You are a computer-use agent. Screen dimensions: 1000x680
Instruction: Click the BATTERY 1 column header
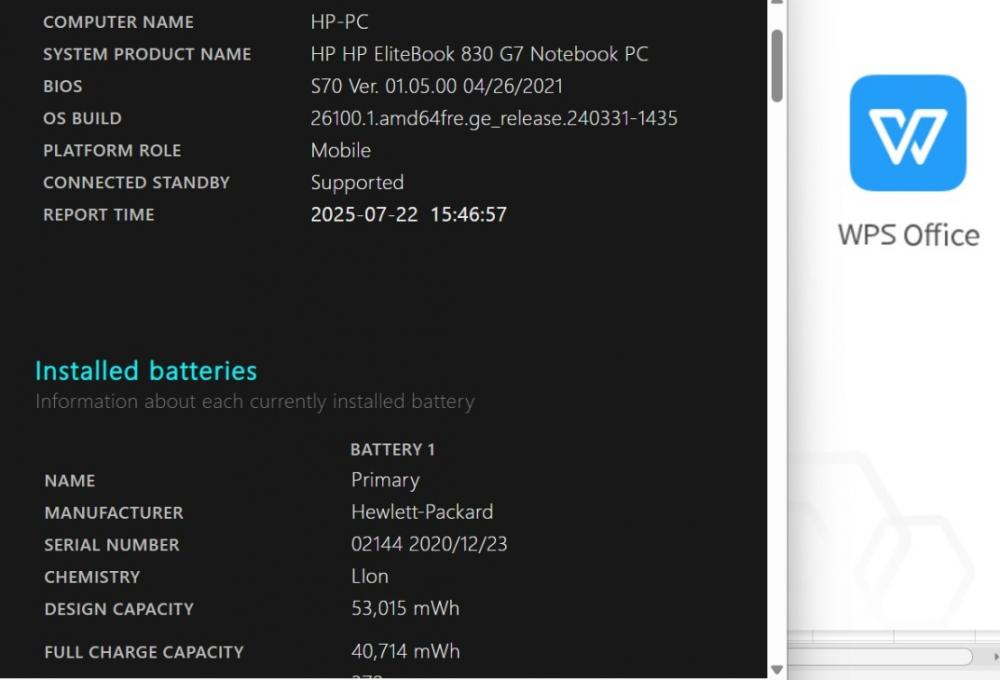[393, 450]
